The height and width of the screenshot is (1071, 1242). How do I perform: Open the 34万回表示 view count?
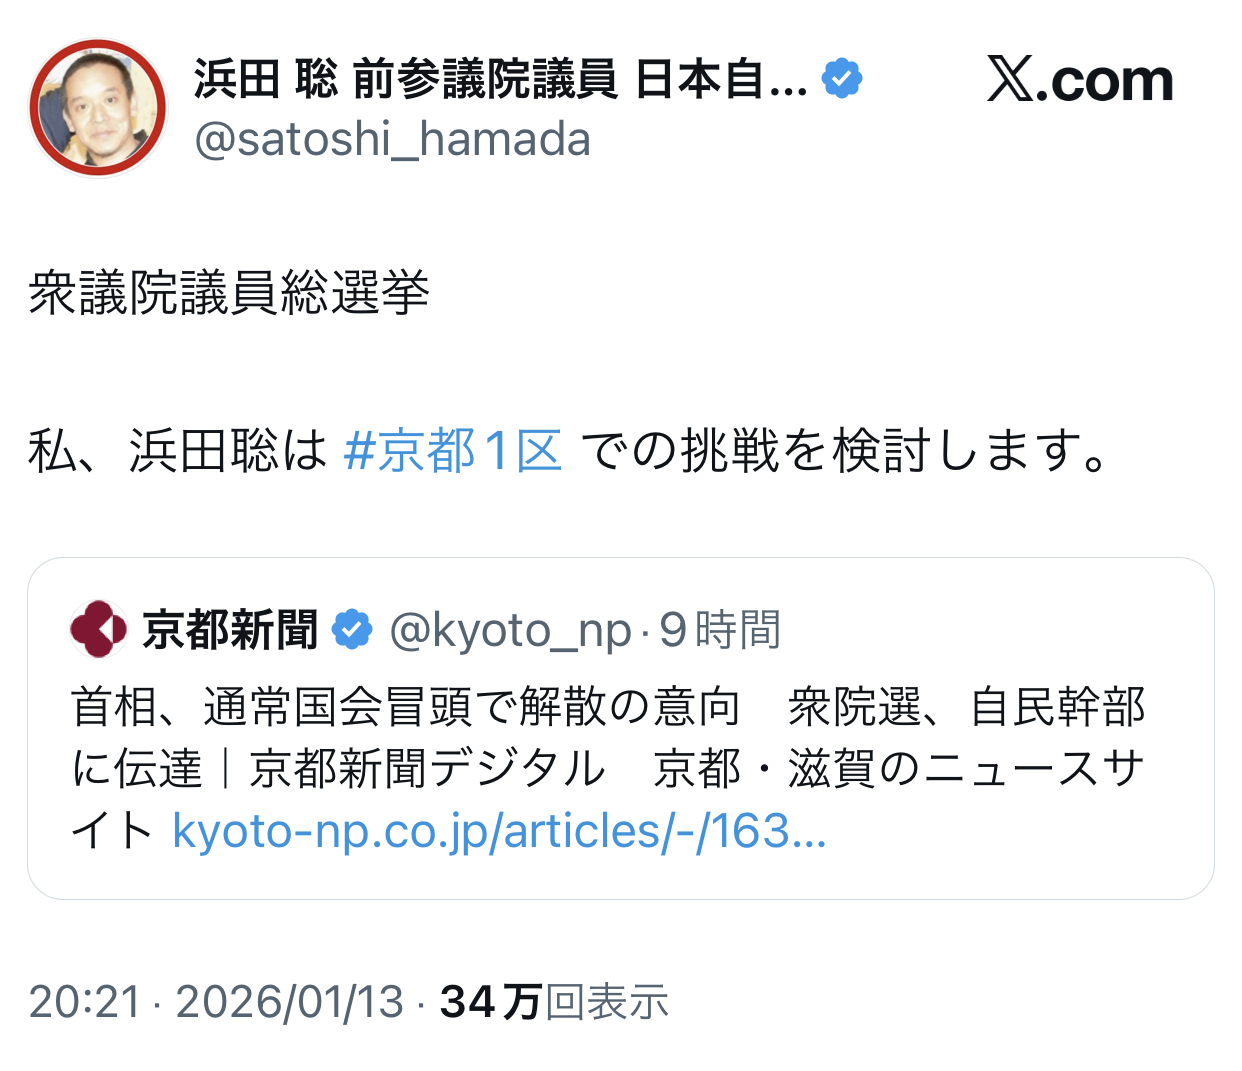click(554, 1002)
